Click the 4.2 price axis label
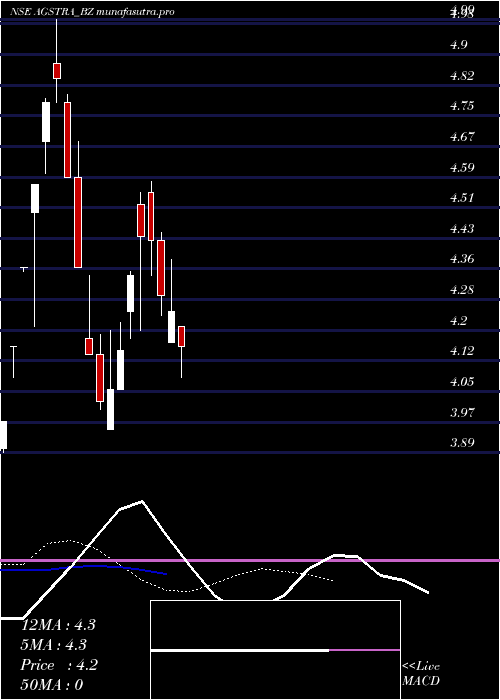 tap(459, 321)
